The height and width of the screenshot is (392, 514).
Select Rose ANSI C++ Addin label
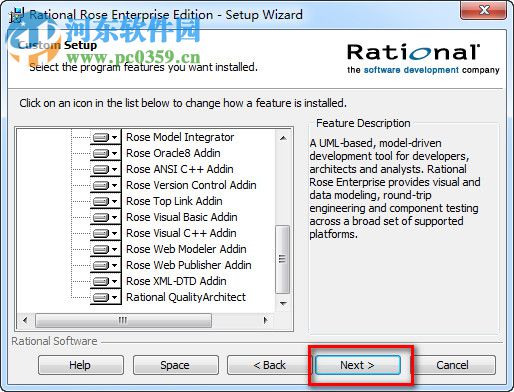(x=180, y=169)
